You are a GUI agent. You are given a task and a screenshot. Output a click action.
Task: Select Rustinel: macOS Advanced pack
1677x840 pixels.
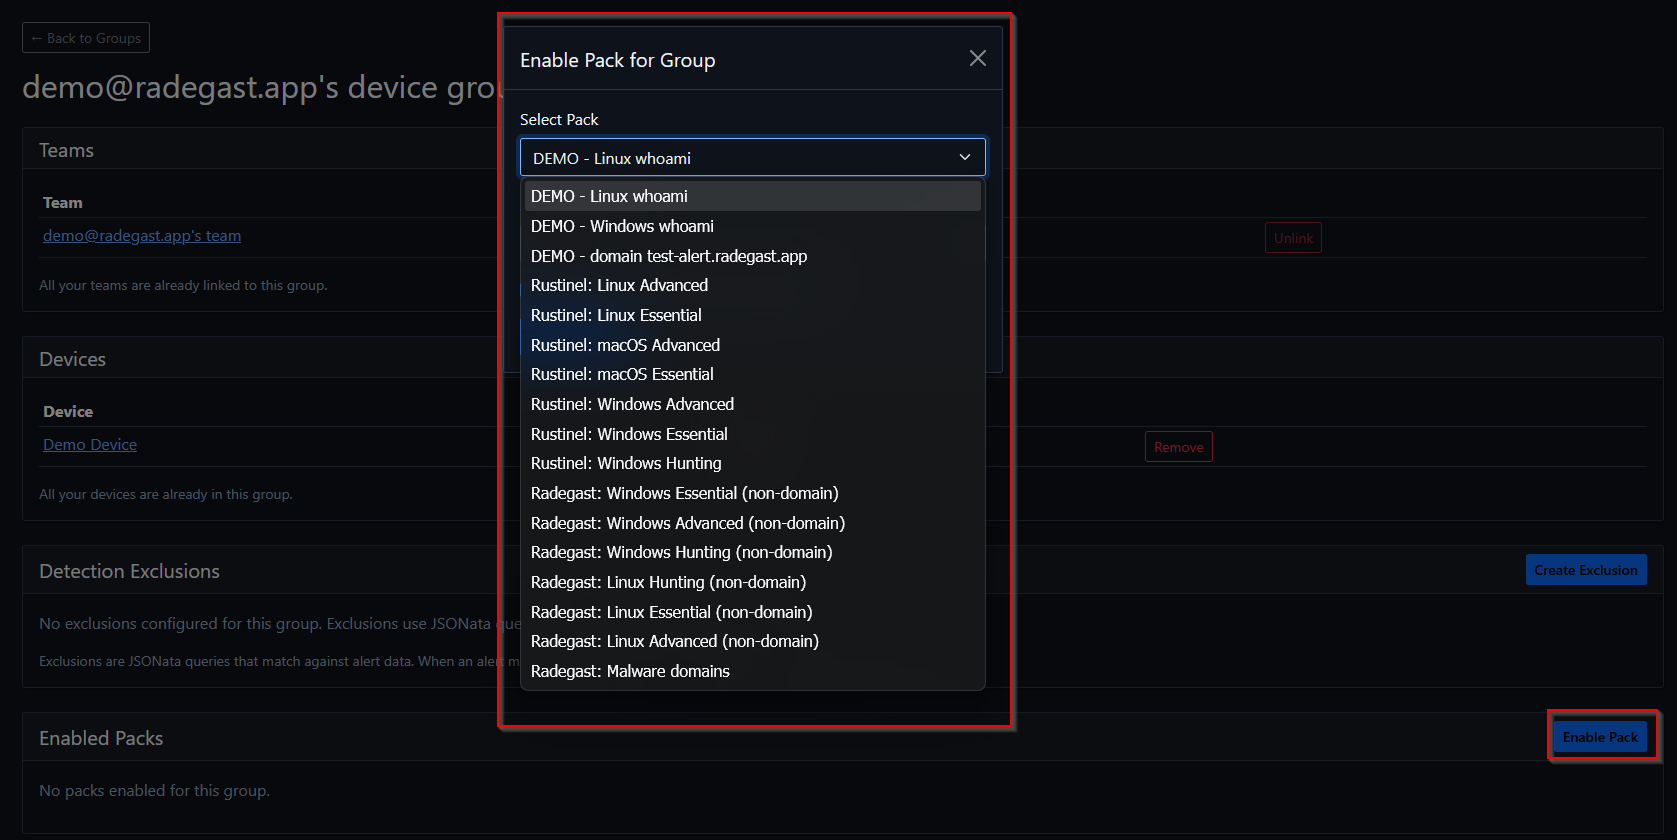pos(753,345)
